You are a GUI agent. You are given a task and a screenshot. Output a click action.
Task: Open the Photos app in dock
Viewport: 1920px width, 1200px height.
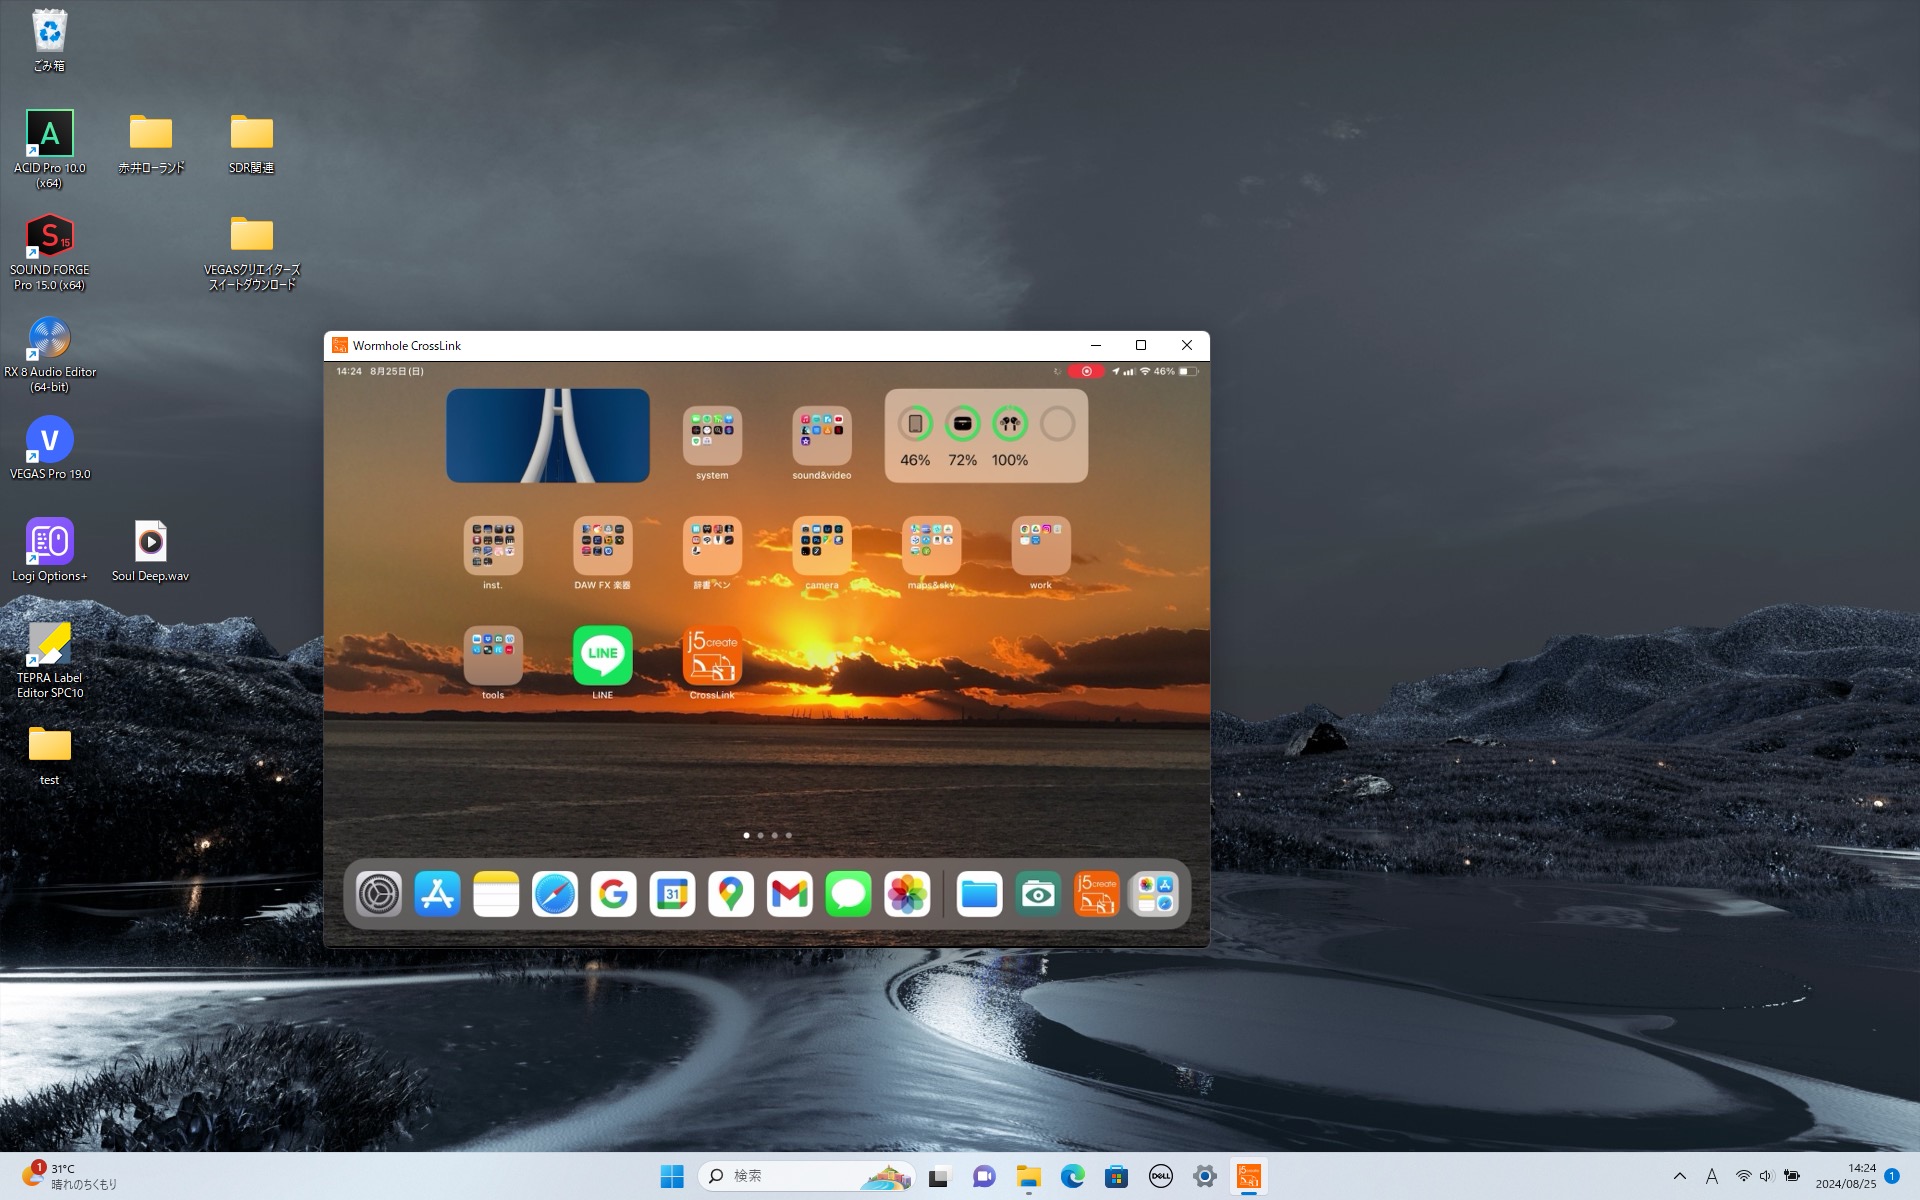tap(907, 894)
